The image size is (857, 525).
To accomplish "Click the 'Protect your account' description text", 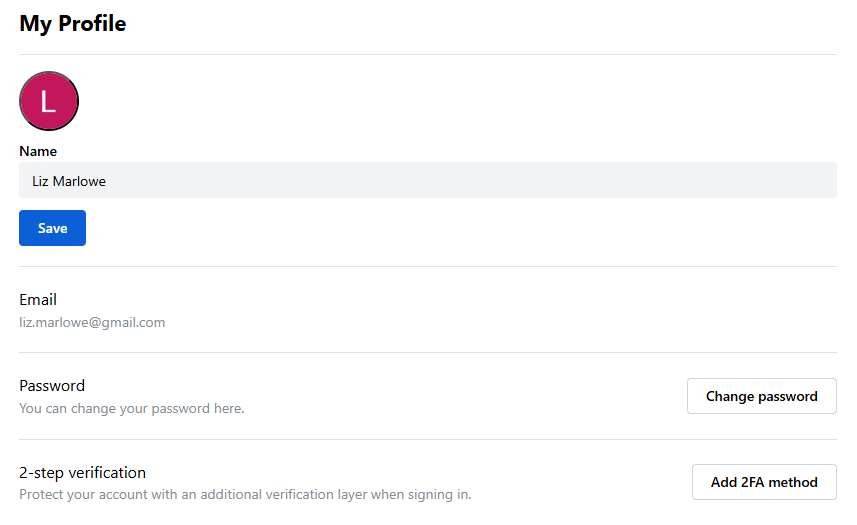I will coord(245,494).
